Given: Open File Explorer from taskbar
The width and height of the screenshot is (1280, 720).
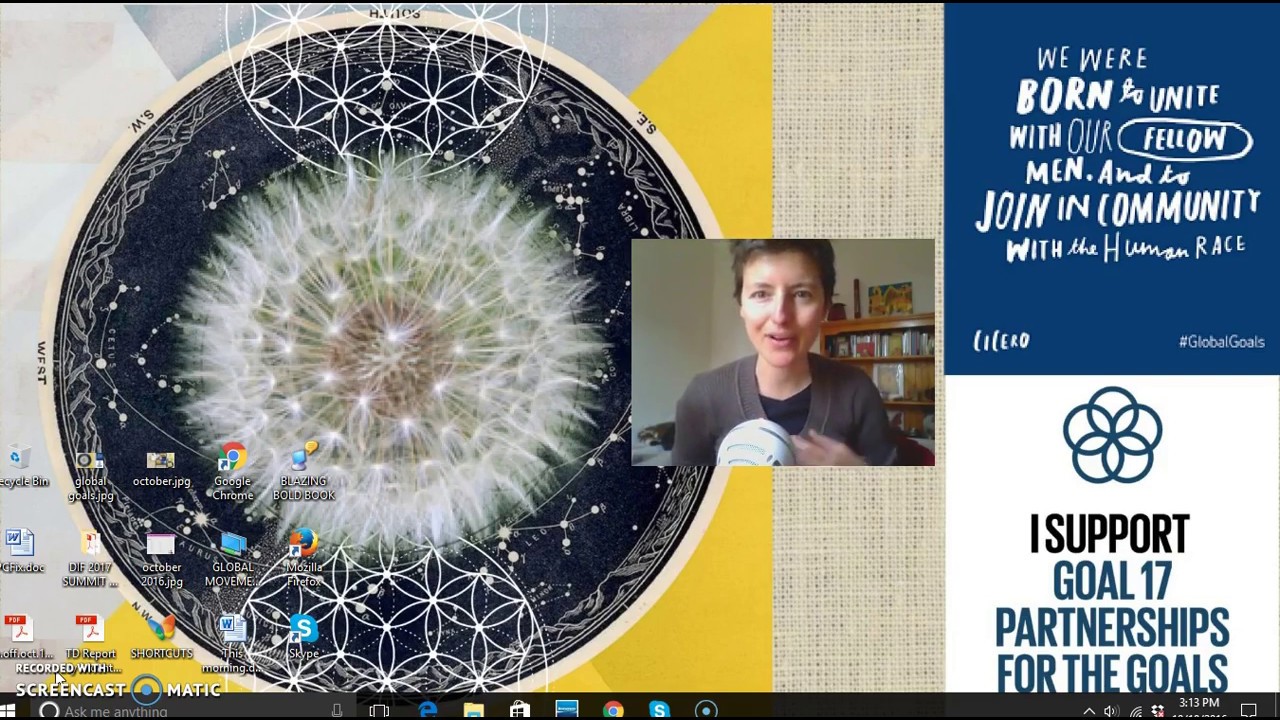Looking at the screenshot, I should pyautogui.click(x=474, y=711).
